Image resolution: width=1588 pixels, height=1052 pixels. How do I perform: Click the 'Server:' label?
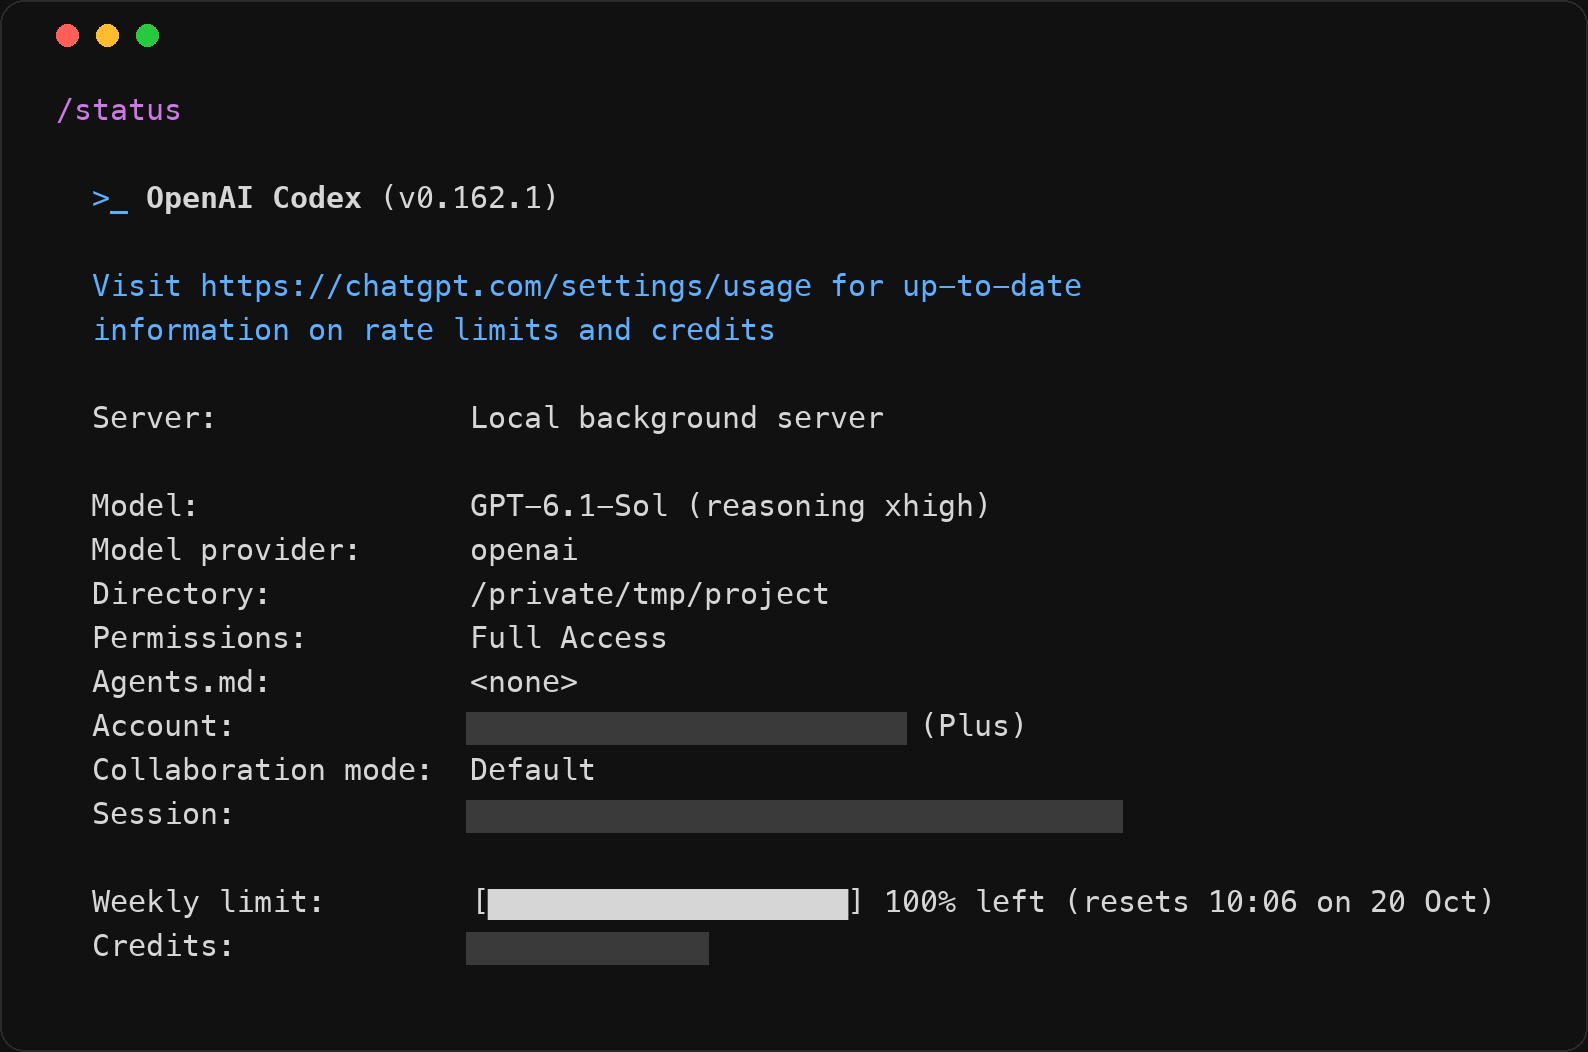154,418
